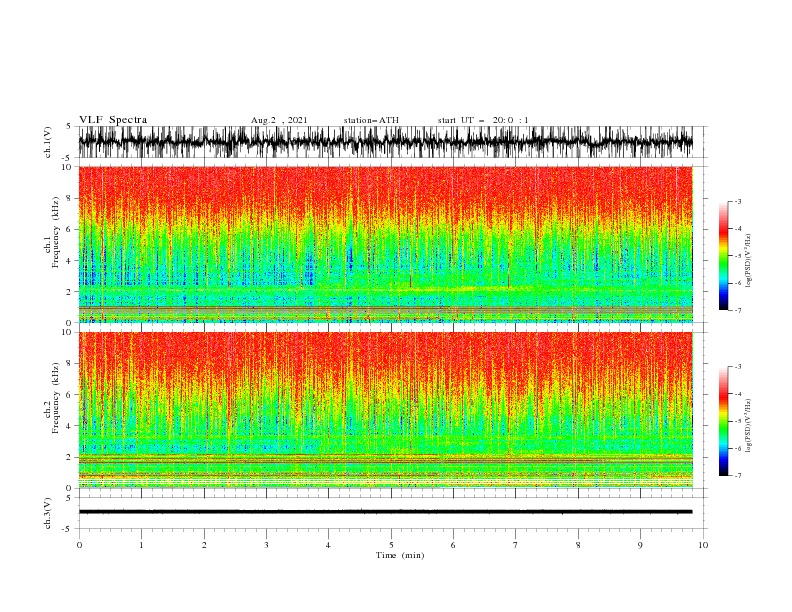Click the "VLF Spectra" title text

click(113, 120)
